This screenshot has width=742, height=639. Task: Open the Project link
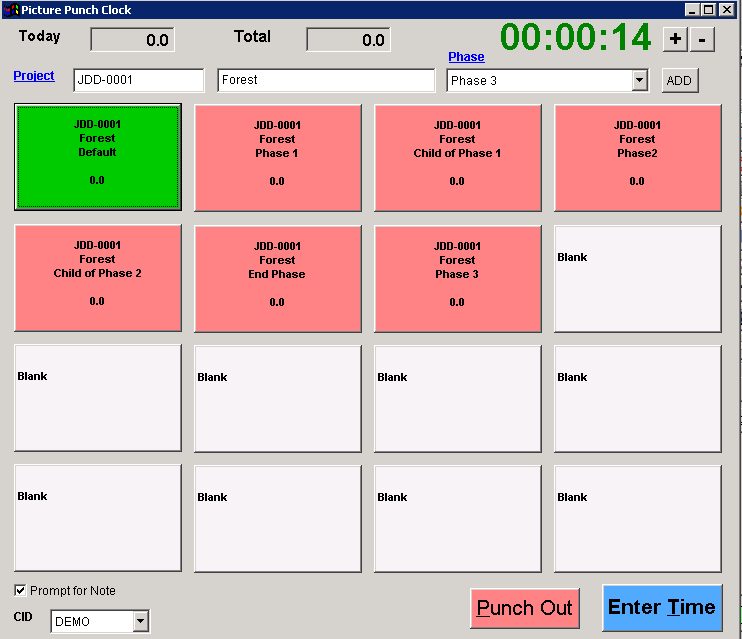[x=34, y=76]
